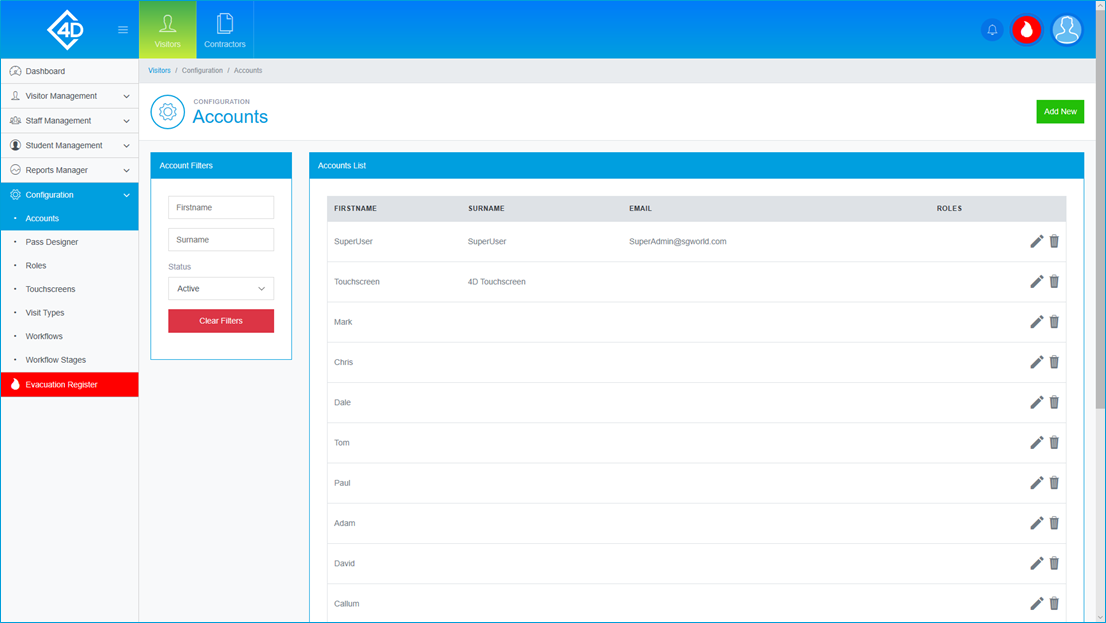Edit Dale's account with pencil icon
The image size is (1106, 623).
coord(1036,402)
